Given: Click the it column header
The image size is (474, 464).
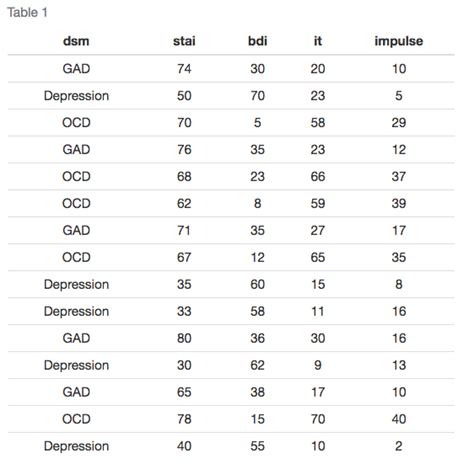Looking at the screenshot, I should tap(318, 41).
